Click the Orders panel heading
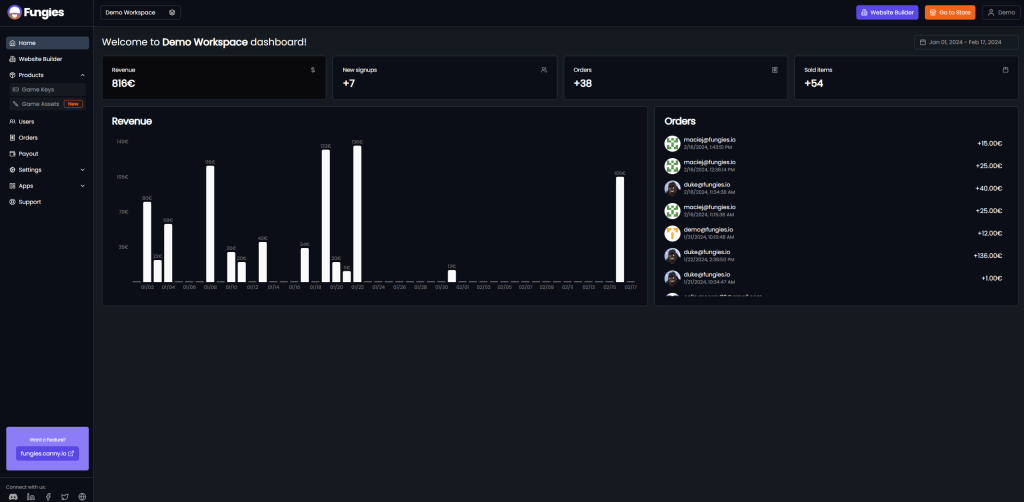This screenshot has height=502, width=1024. point(680,121)
